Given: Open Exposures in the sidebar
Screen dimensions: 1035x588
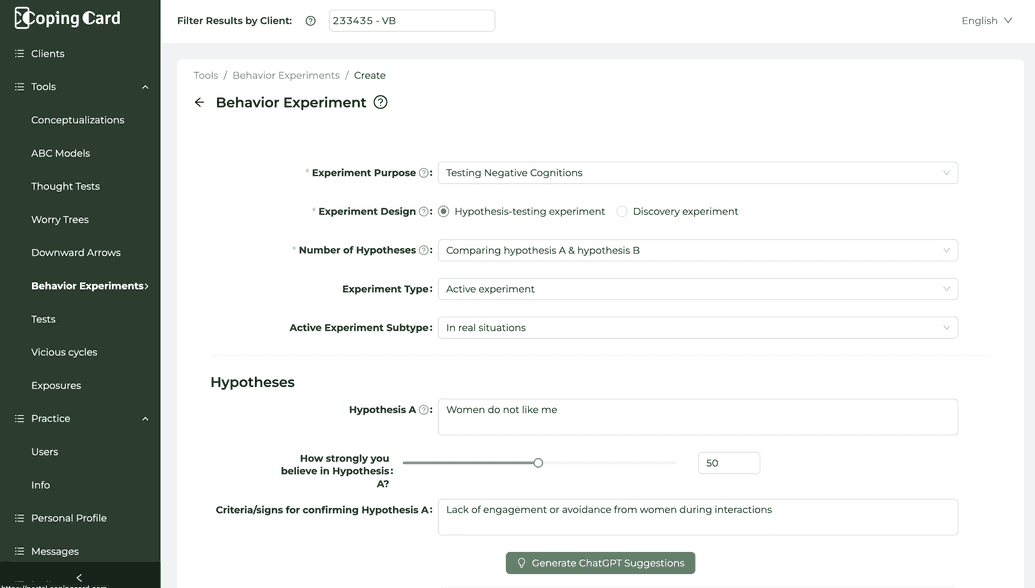Looking at the screenshot, I should pos(56,385).
